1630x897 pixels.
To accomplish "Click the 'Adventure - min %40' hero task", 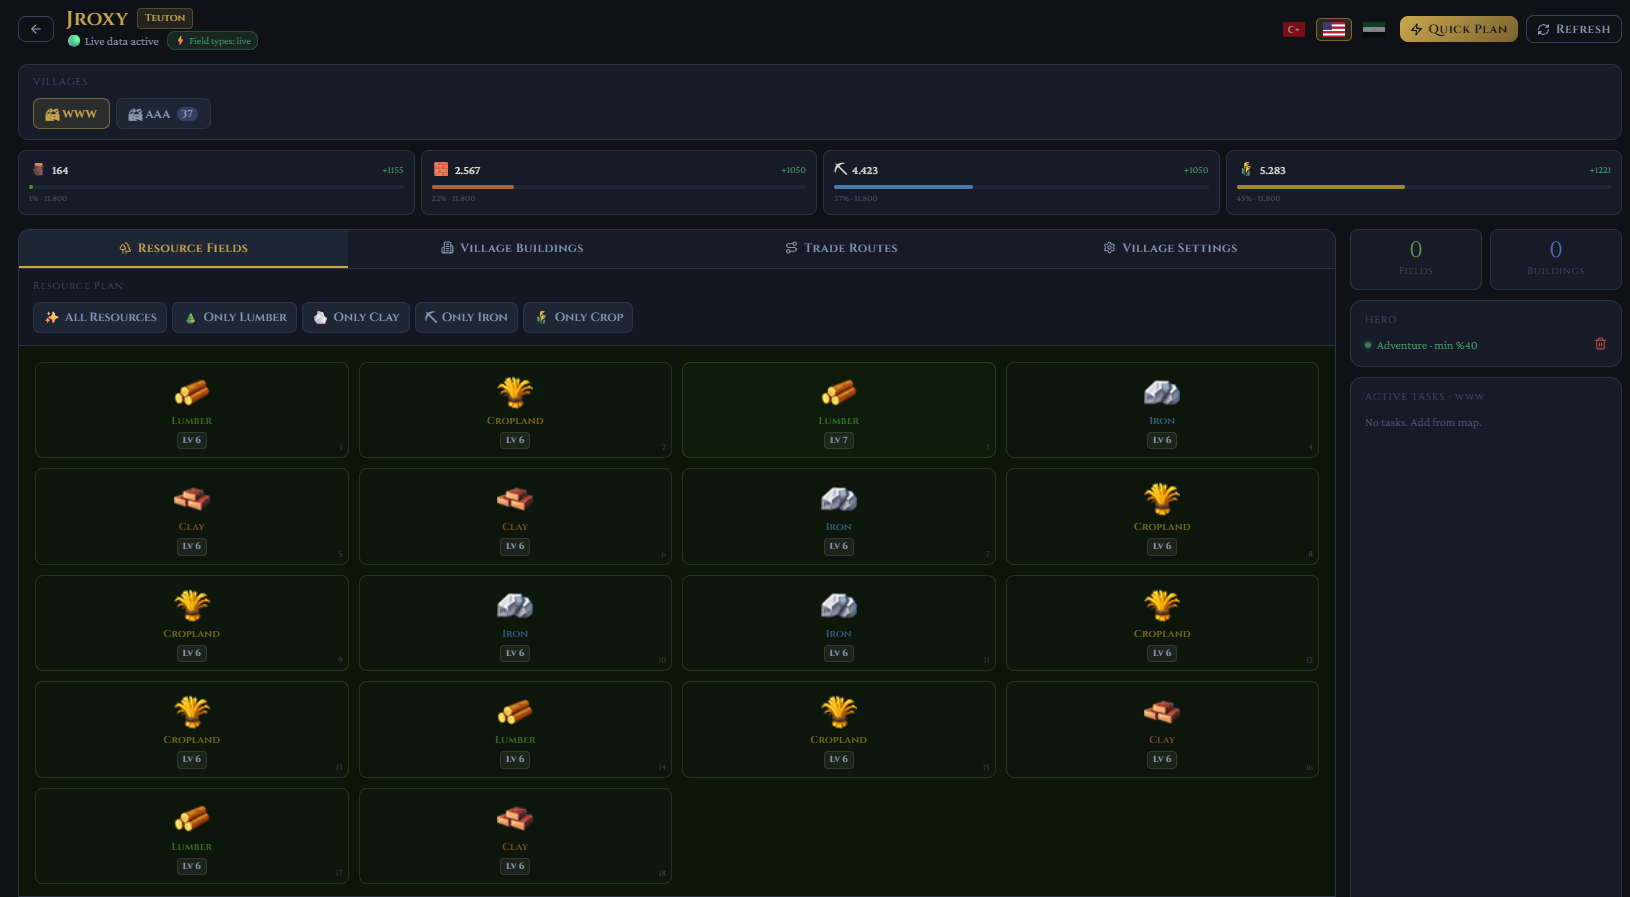I will (x=1427, y=345).
